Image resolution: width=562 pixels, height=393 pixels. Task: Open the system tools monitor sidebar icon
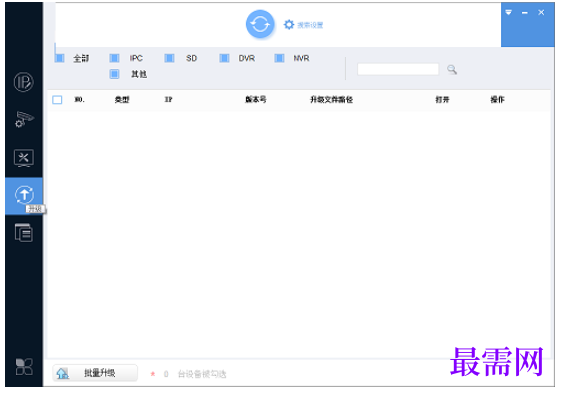click(x=24, y=158)
